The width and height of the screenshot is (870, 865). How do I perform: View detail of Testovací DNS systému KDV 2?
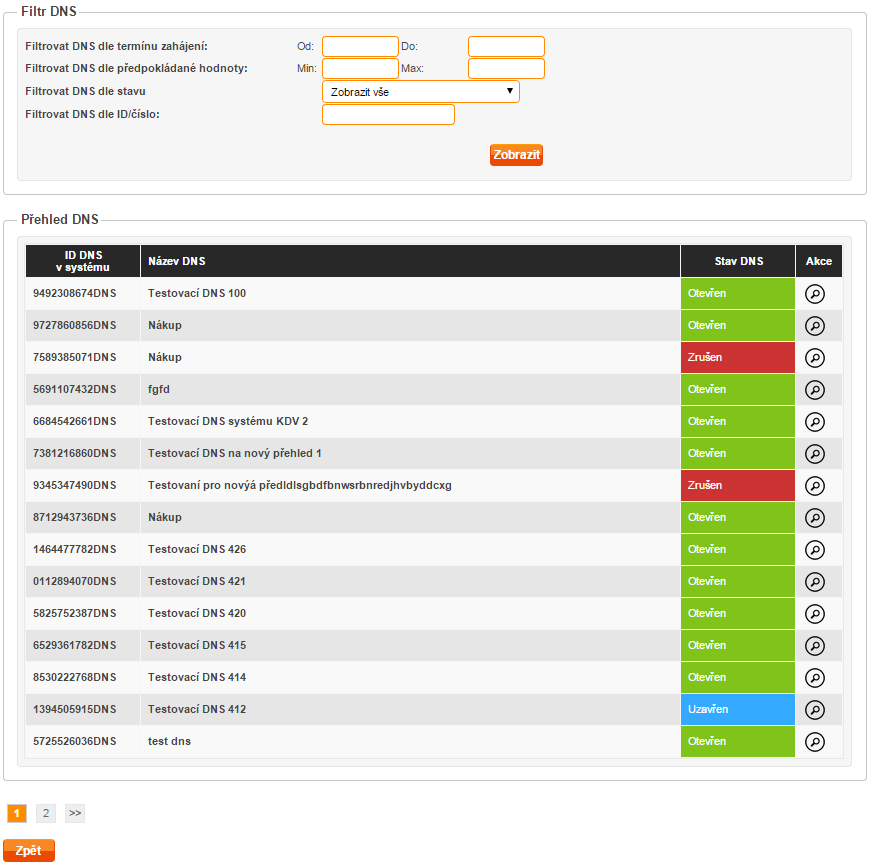(x=815, y=422)
